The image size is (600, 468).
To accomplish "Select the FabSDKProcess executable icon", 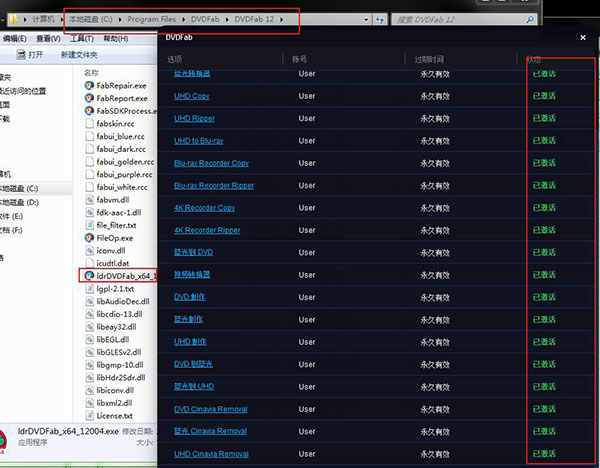I will 89,111.
